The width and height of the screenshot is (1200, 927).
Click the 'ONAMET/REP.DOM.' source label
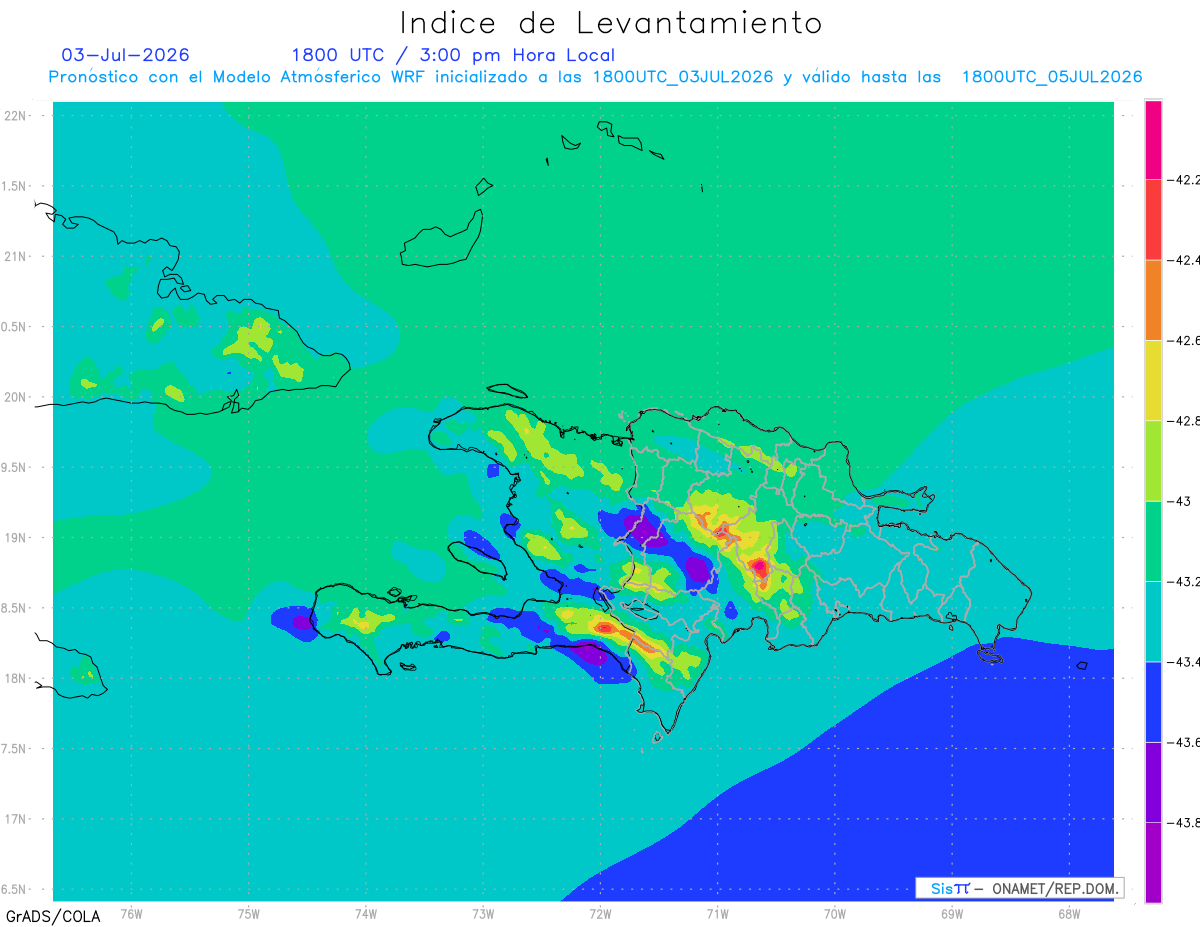tap(1055, 888)
